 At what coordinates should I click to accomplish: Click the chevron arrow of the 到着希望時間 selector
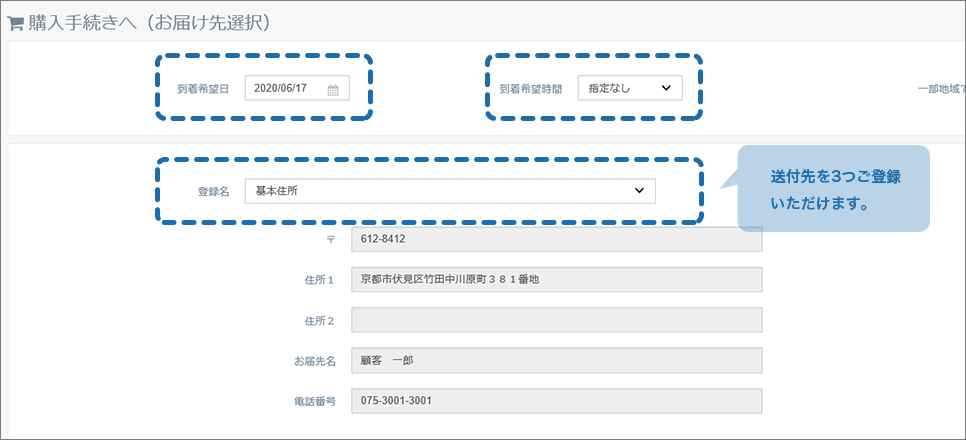pos(665,88)
